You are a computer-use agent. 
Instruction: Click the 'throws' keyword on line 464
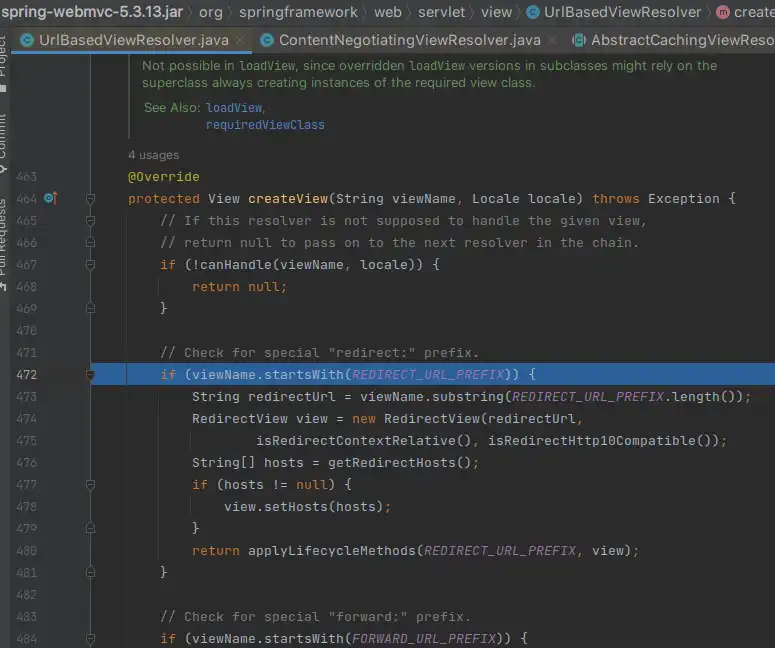click(616, 199)
